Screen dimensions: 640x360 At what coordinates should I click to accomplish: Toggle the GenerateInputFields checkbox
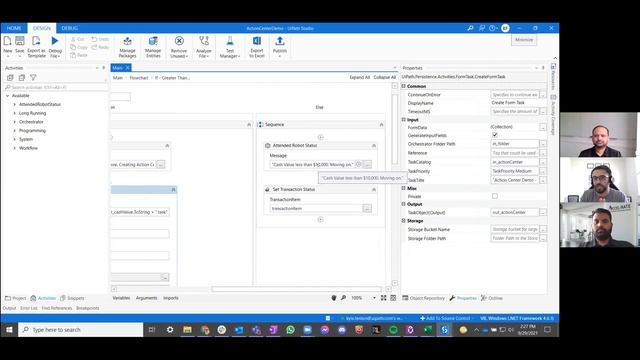pyautogui.click(x=495, y=135)
